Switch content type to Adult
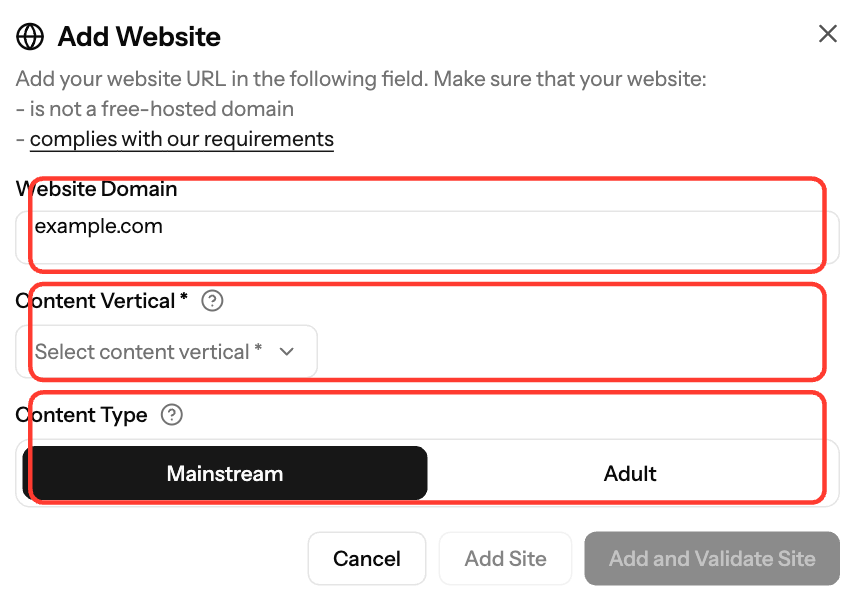Screen dimensions: 855x607 click(x=630, y=473)
